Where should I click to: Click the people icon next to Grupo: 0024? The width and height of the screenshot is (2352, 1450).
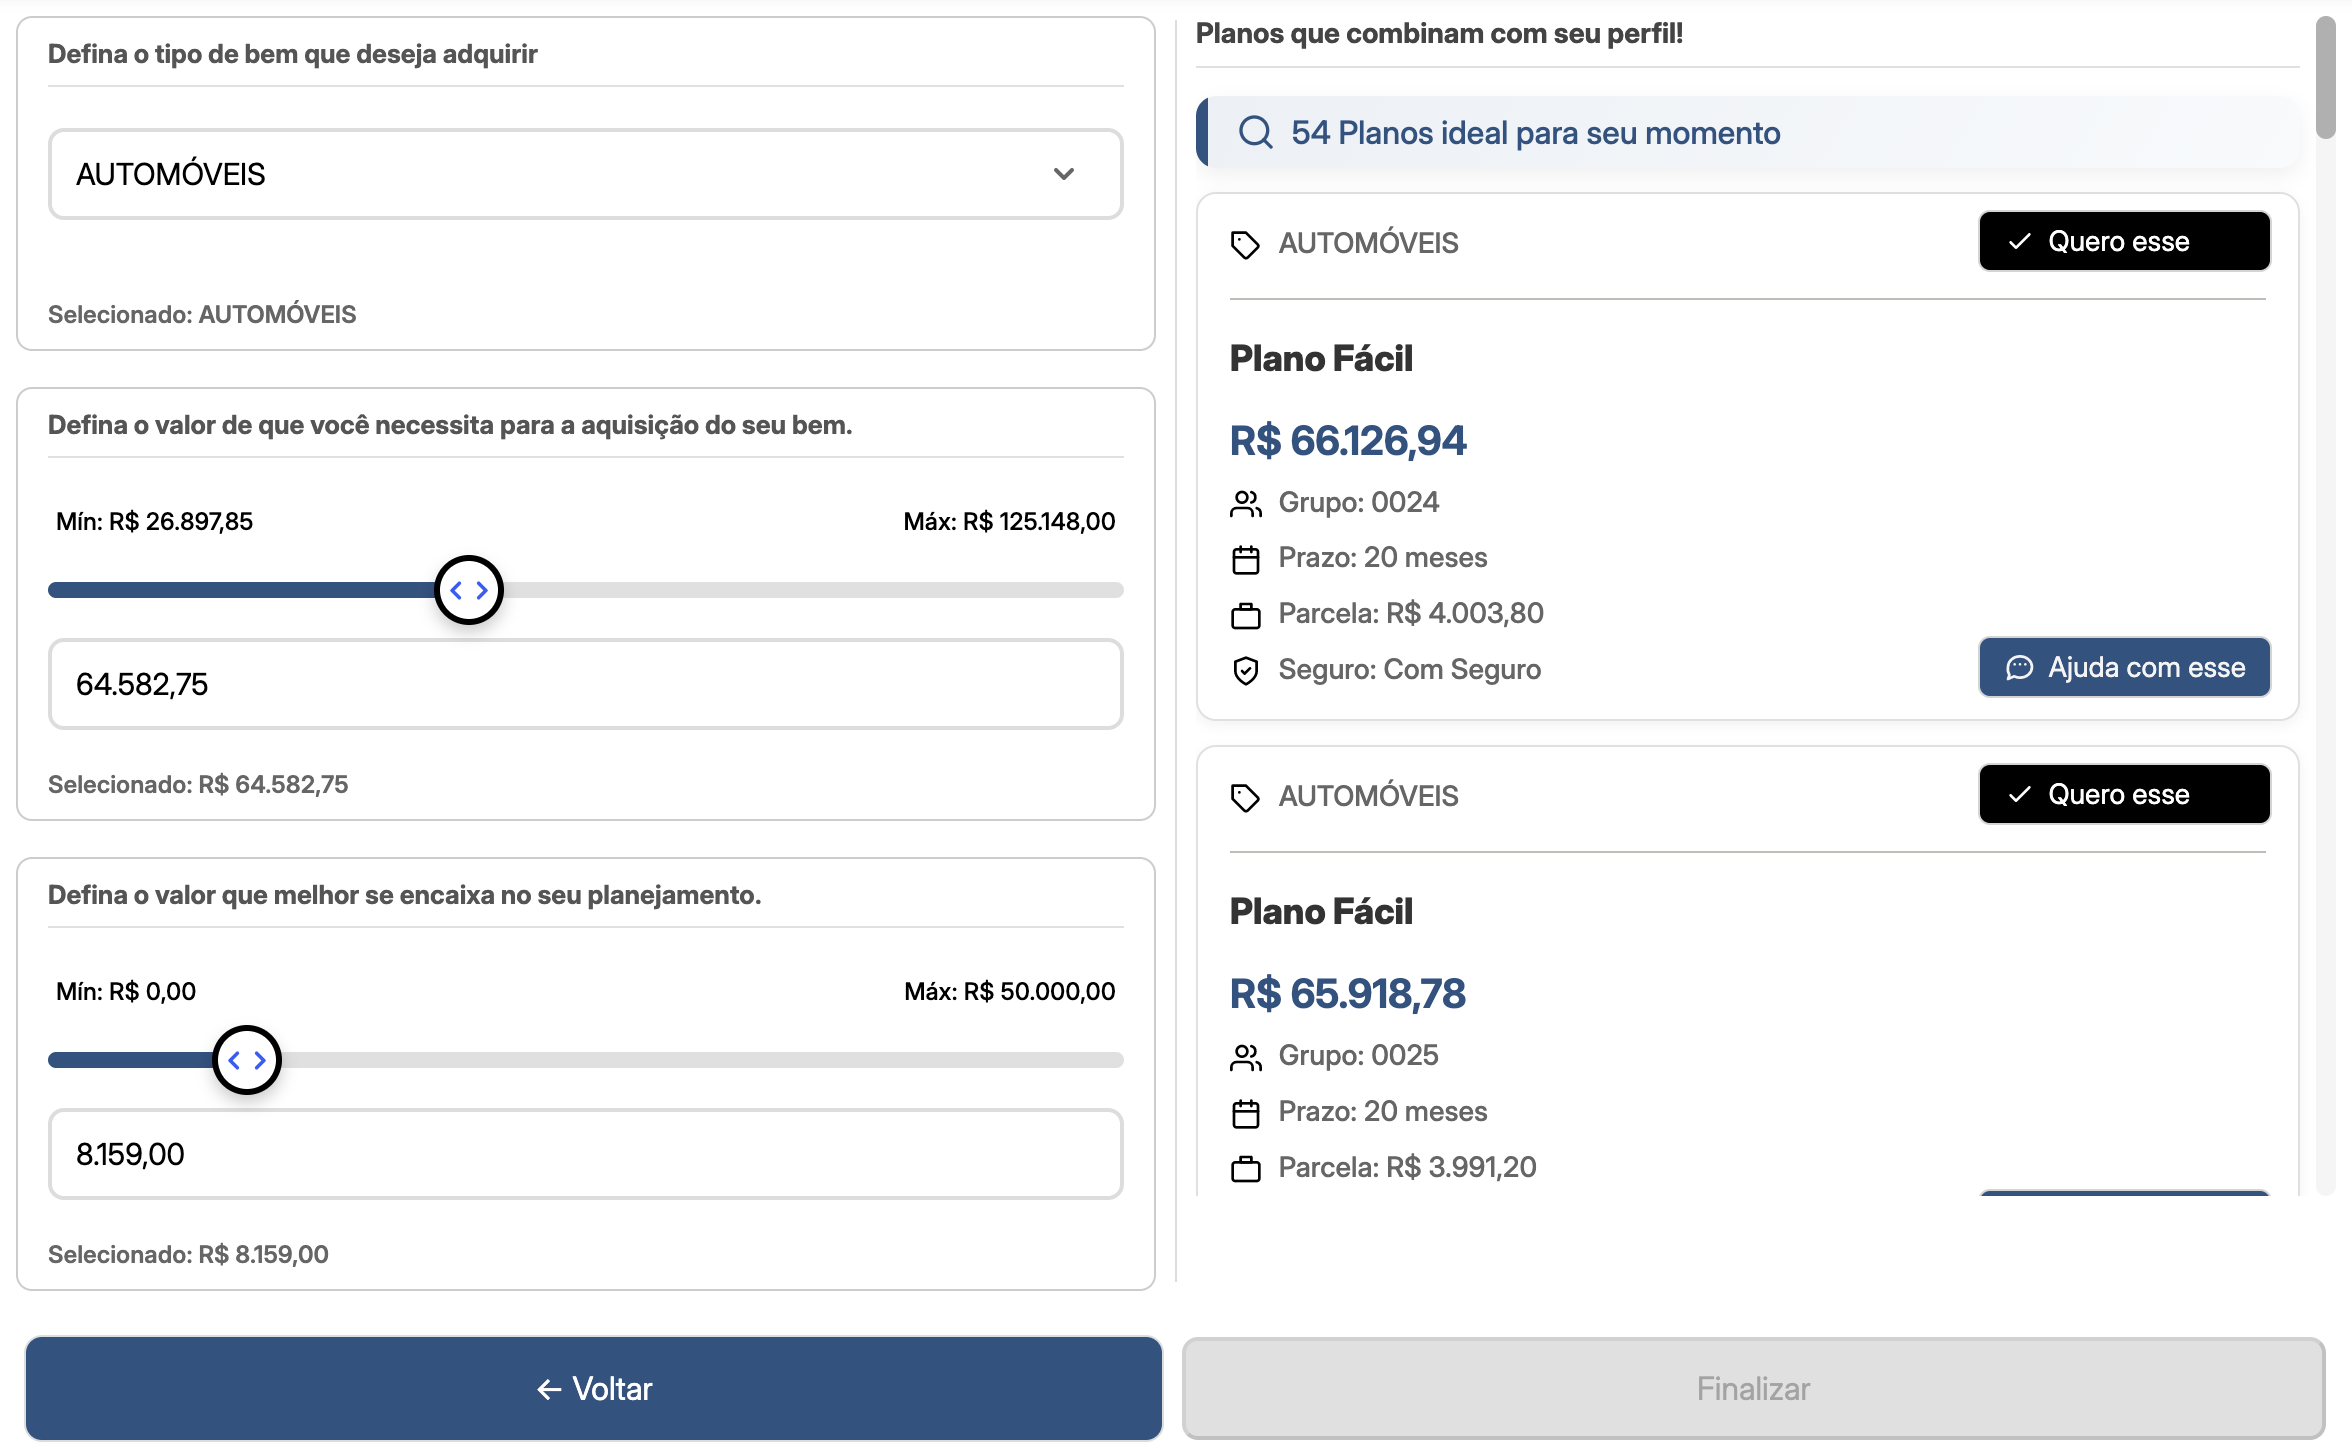[x=1245, y=504]
